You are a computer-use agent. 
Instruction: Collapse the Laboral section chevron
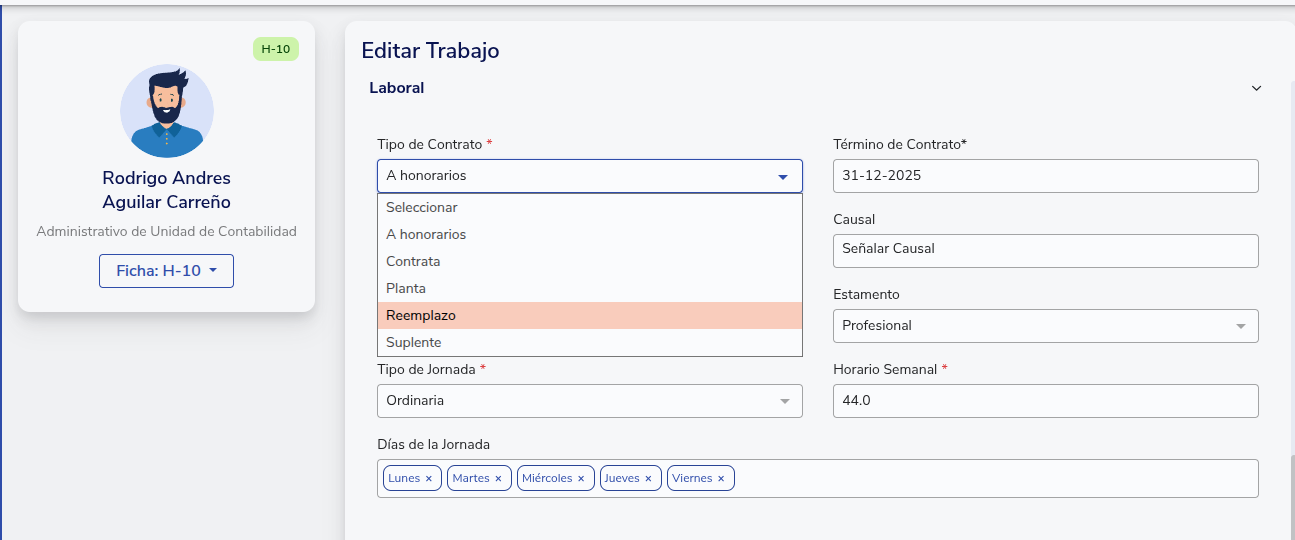click(1256, 88)
